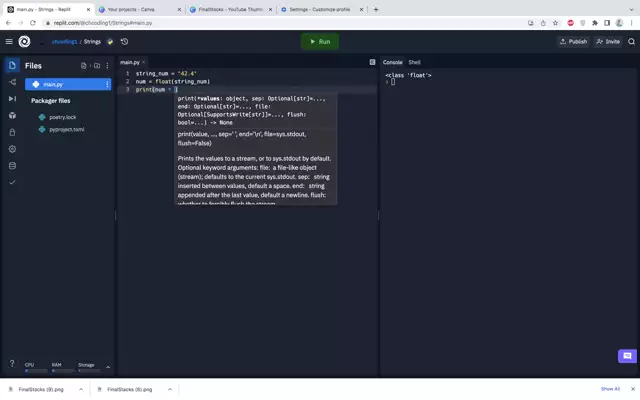The image size is (640, 400).
Task: Reload the page
Action: coord(33,23)
